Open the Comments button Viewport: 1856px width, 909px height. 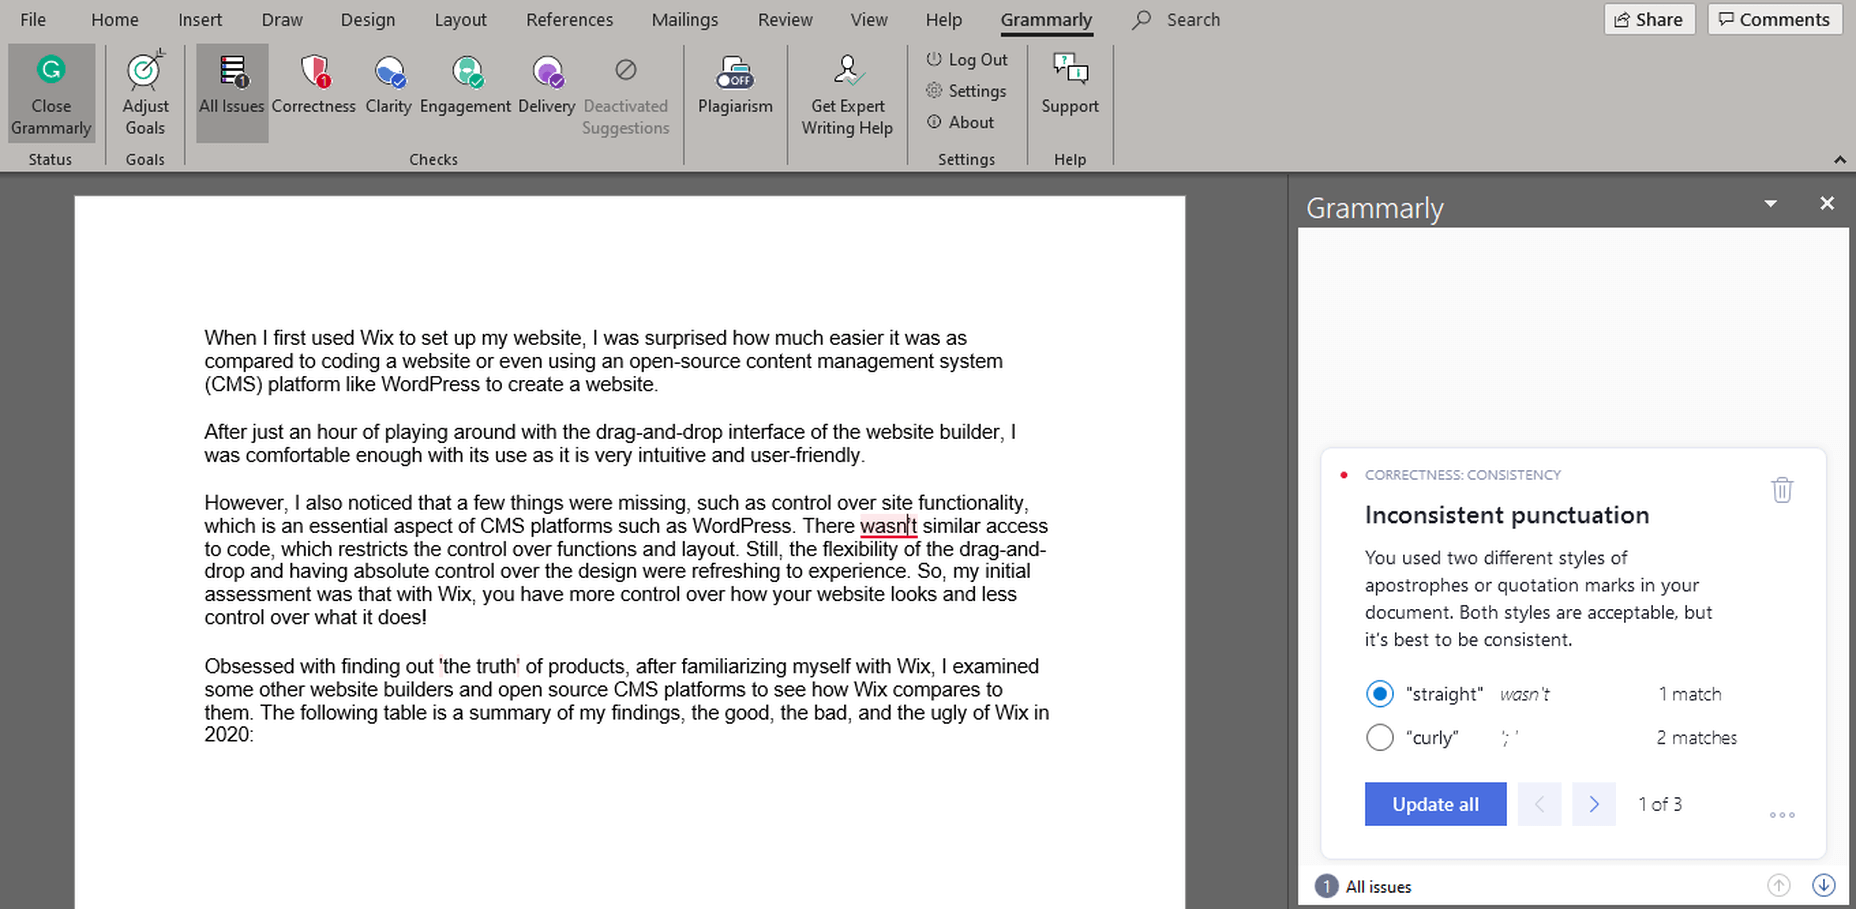1775,19
